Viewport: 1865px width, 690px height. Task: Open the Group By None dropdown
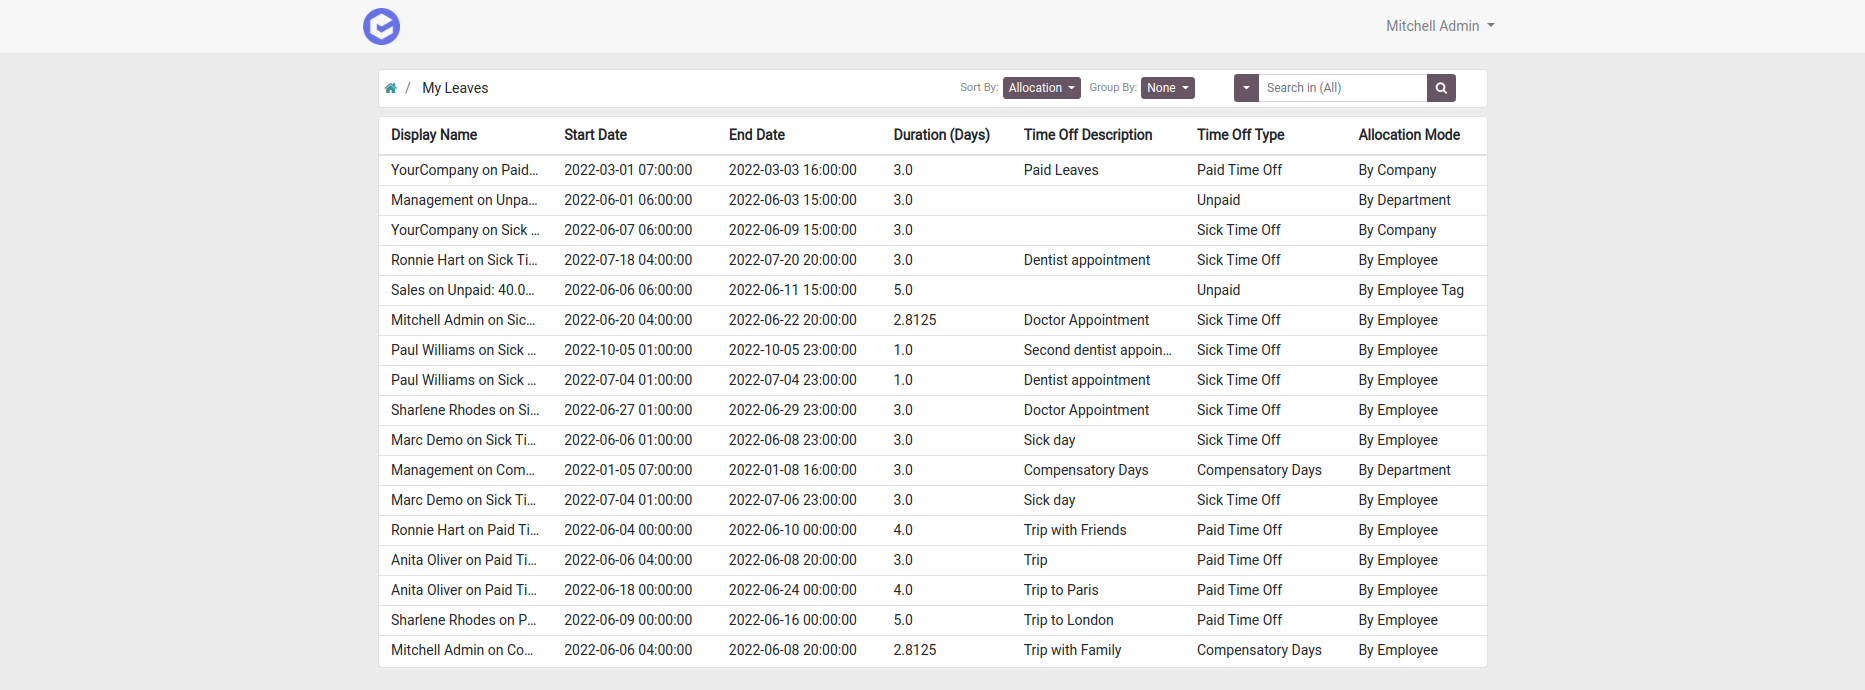1168,88
